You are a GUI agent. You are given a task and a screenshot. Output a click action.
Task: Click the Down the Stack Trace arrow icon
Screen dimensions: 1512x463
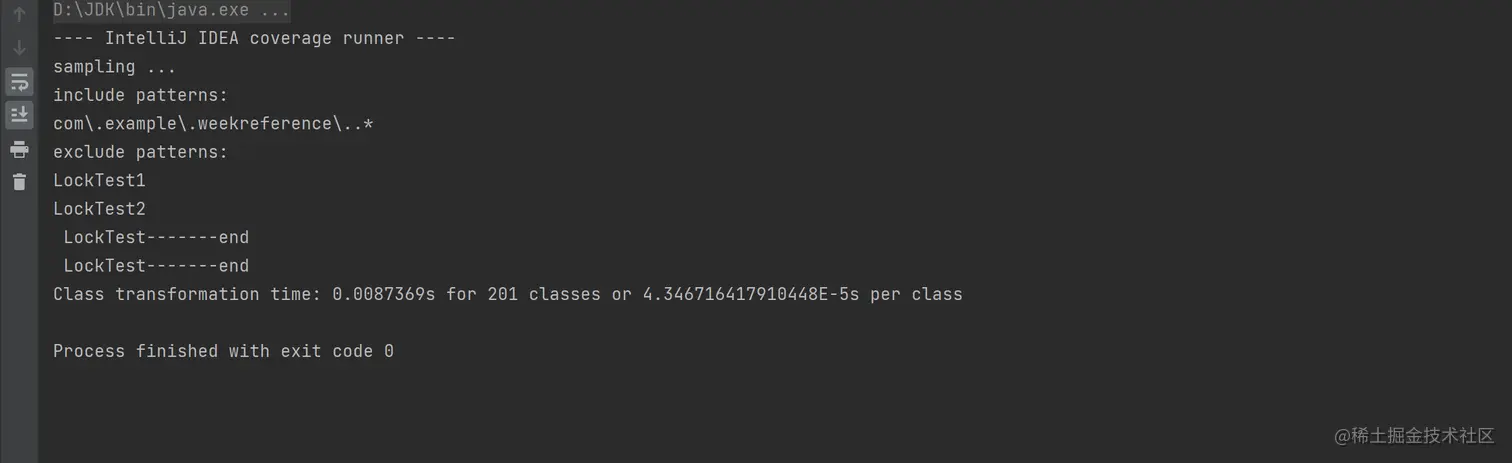tap(19, 48)
